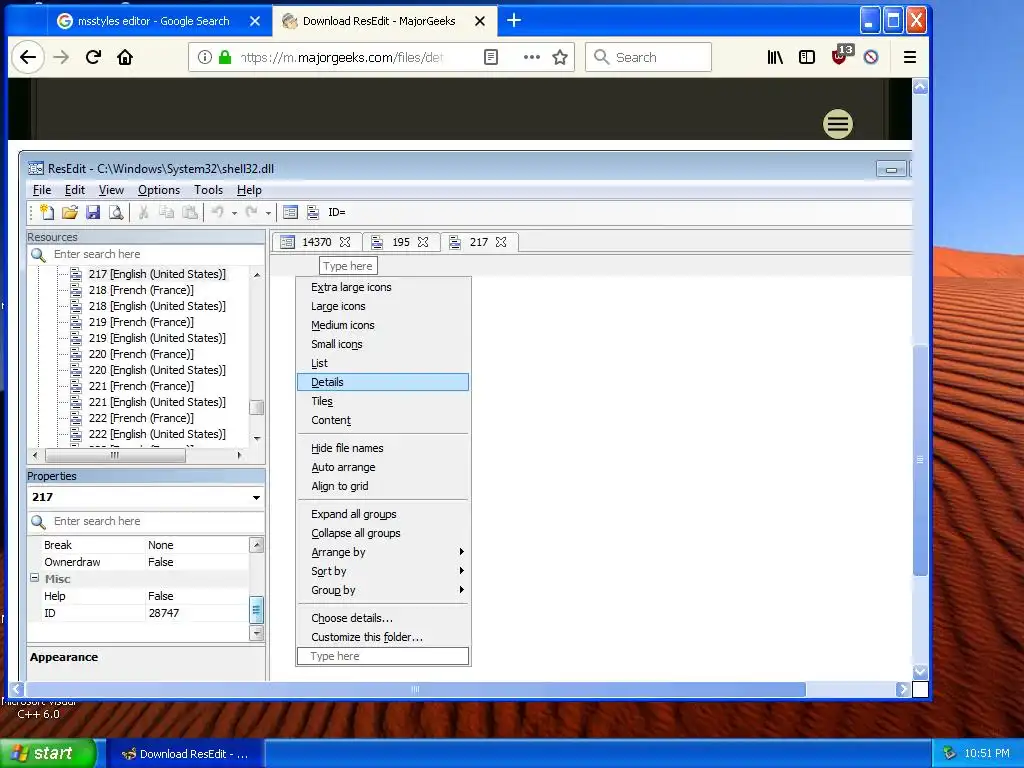Bookmark this page with the star icon
Image resolution: width=1024 pixels, height=768 pixels.
coord(560,57)
